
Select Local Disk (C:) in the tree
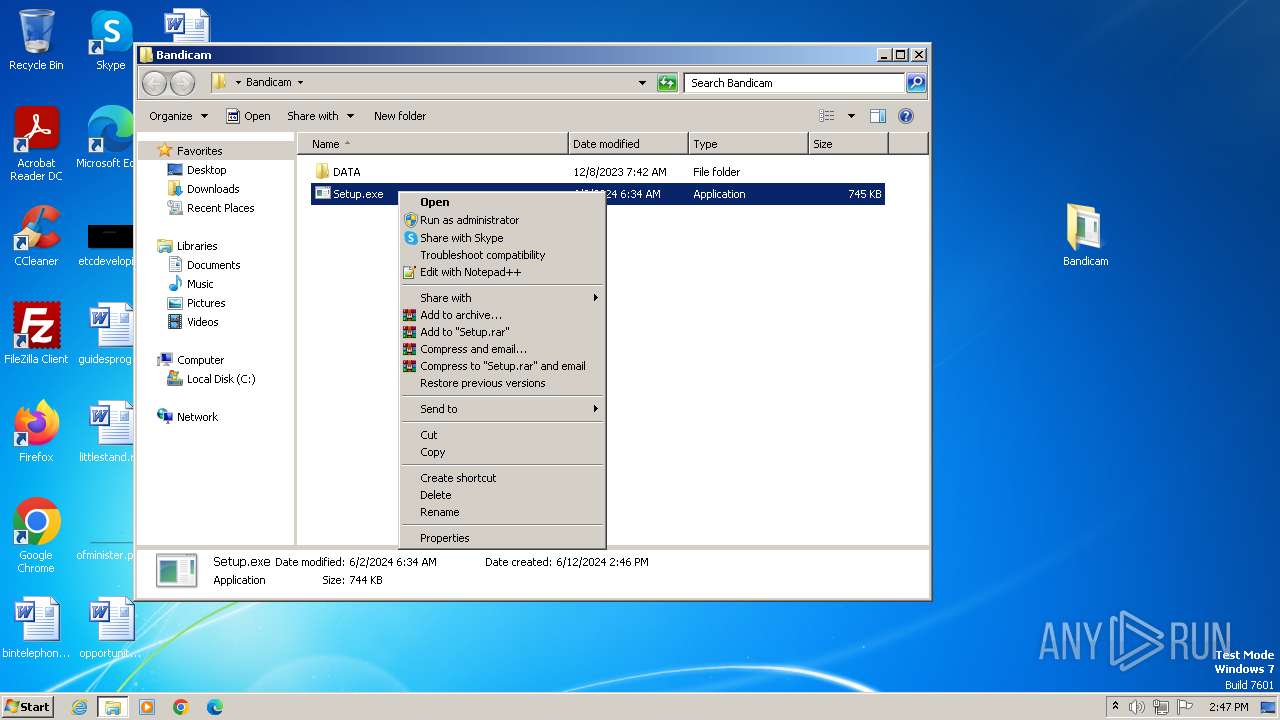tap(221, 379)
